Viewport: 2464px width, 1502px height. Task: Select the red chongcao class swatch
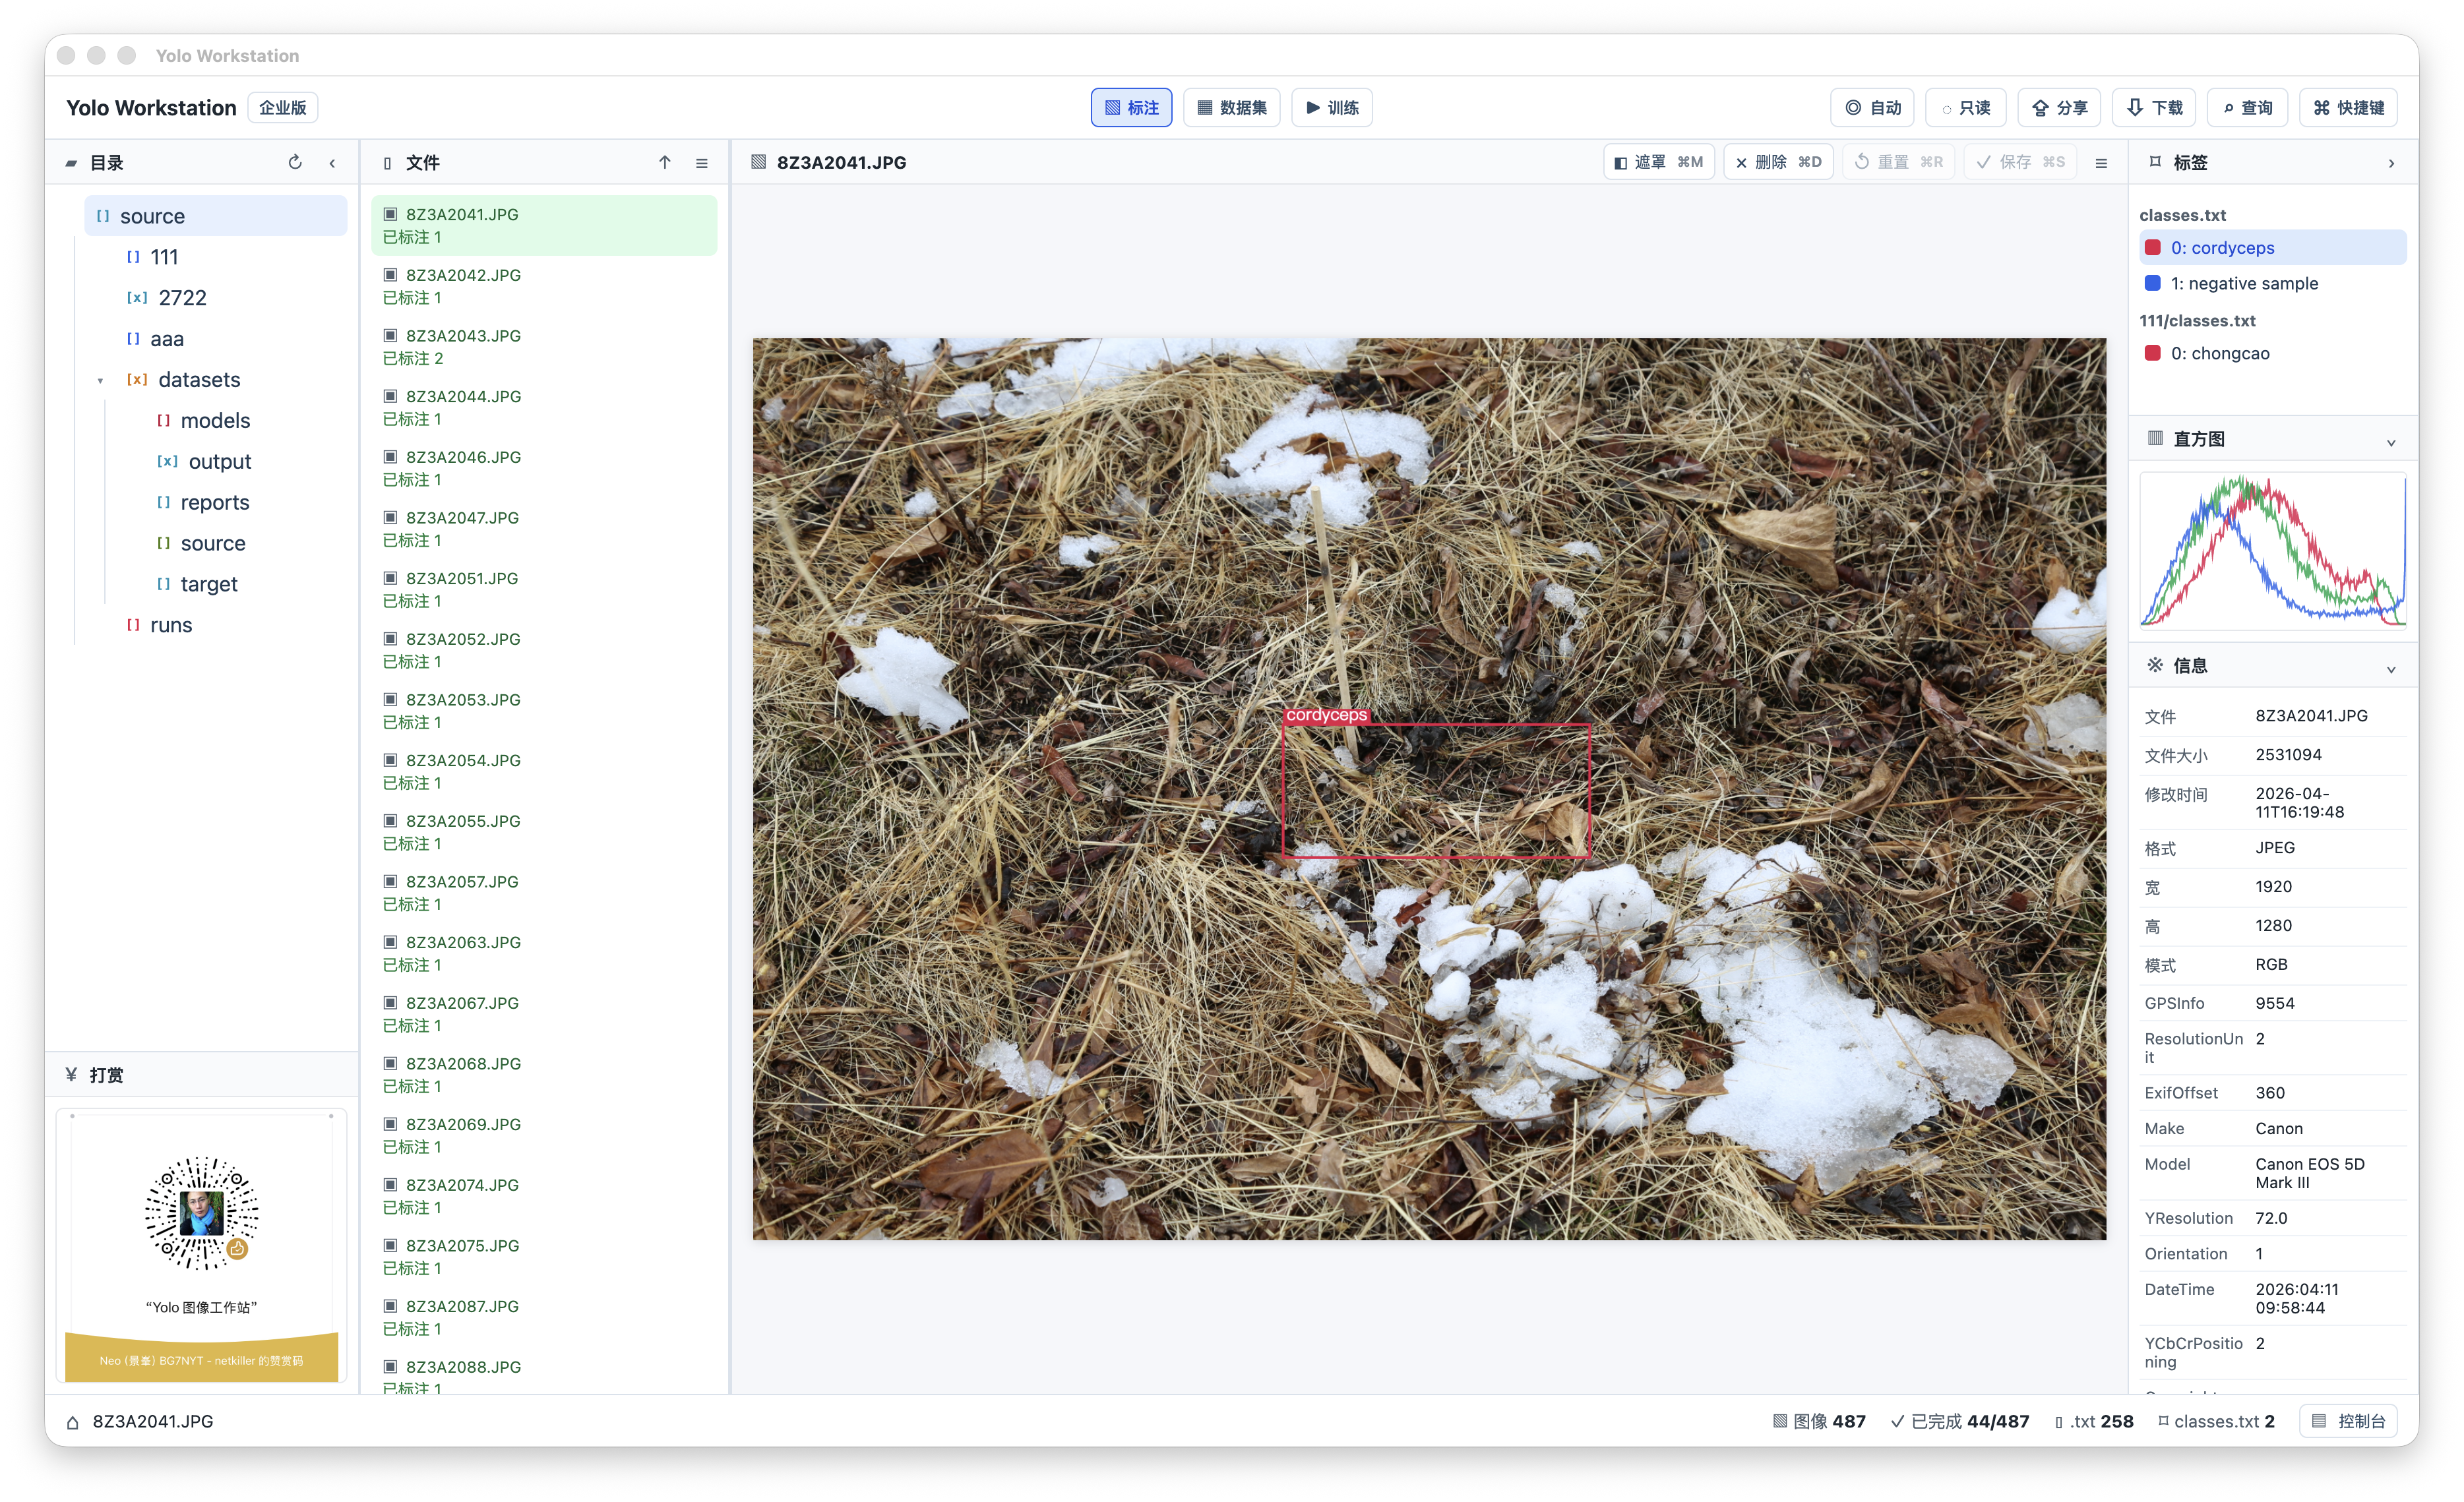[x=2153, y=353]
